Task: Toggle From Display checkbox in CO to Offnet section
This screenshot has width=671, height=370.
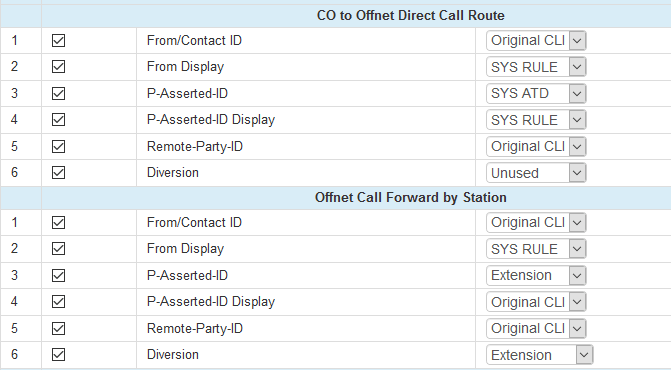Action: pos(58,67)
